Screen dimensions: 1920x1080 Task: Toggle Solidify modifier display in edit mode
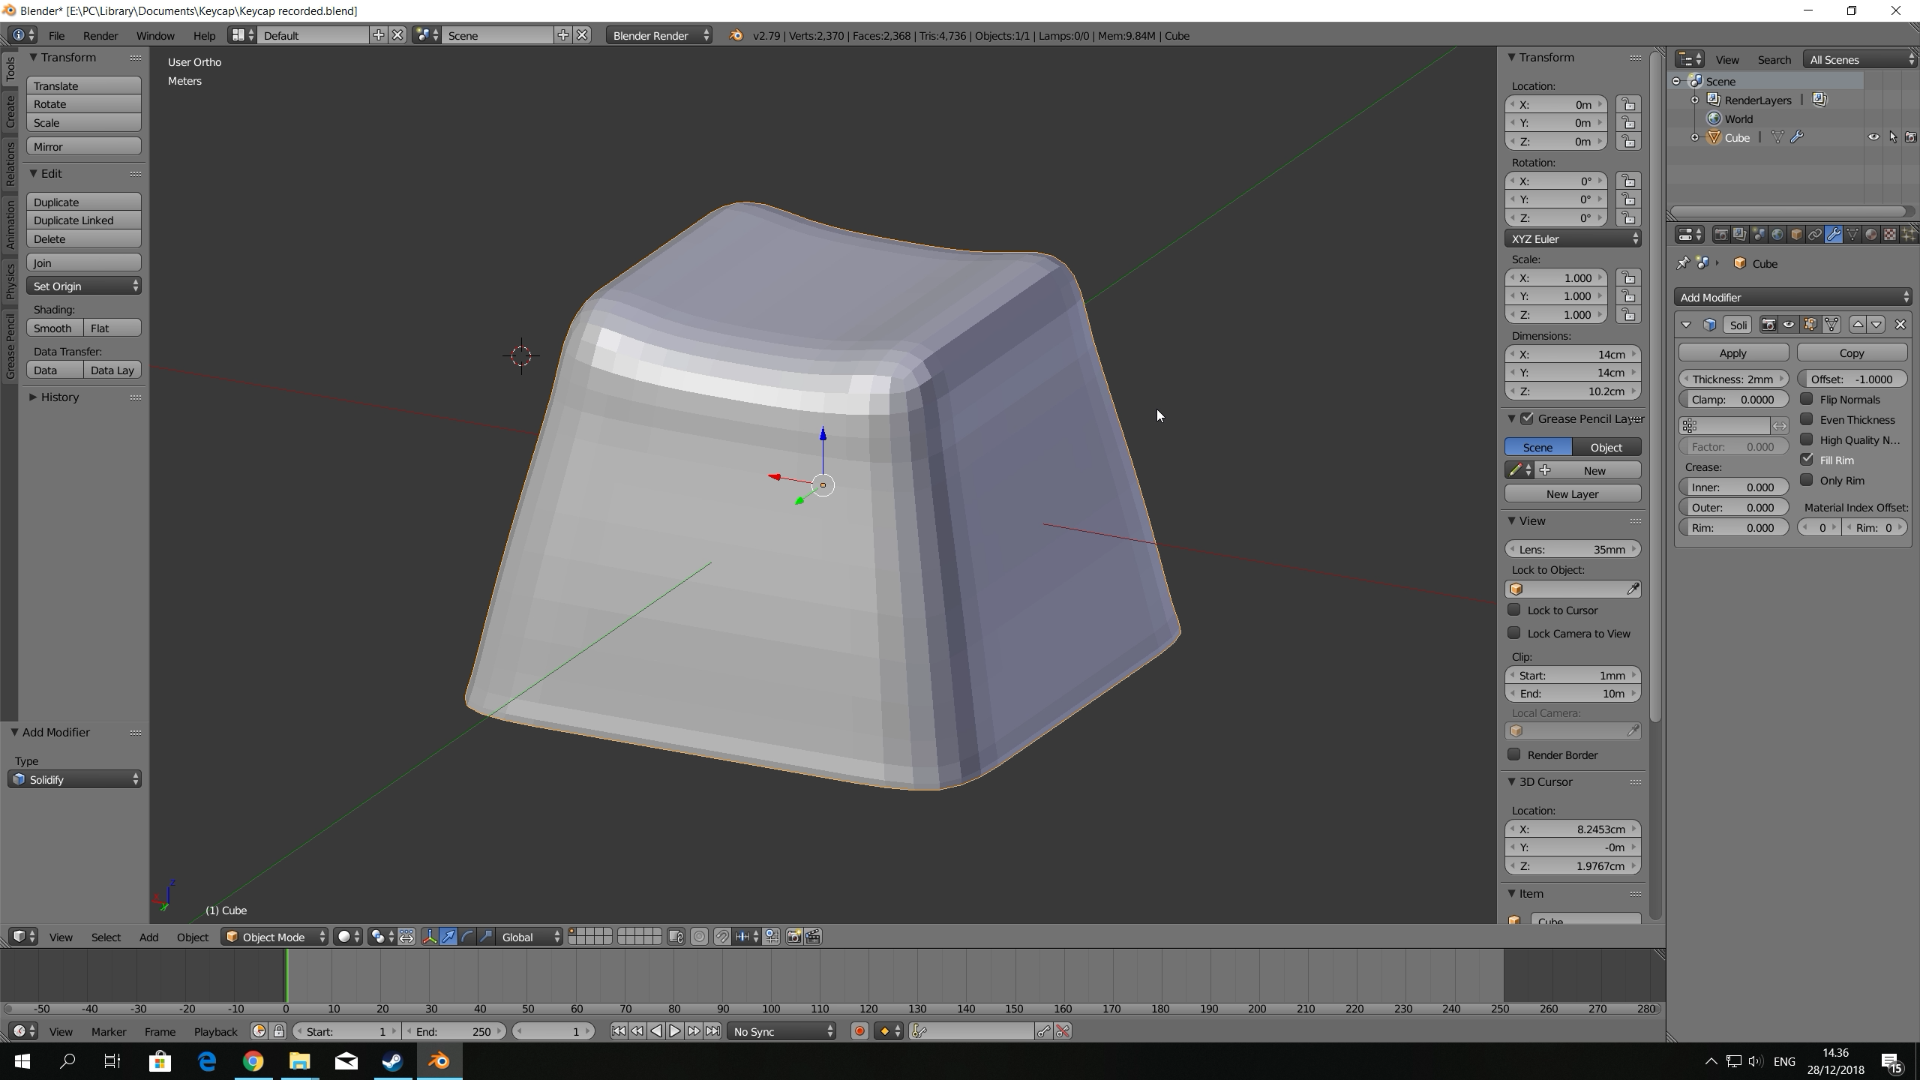1810,324
